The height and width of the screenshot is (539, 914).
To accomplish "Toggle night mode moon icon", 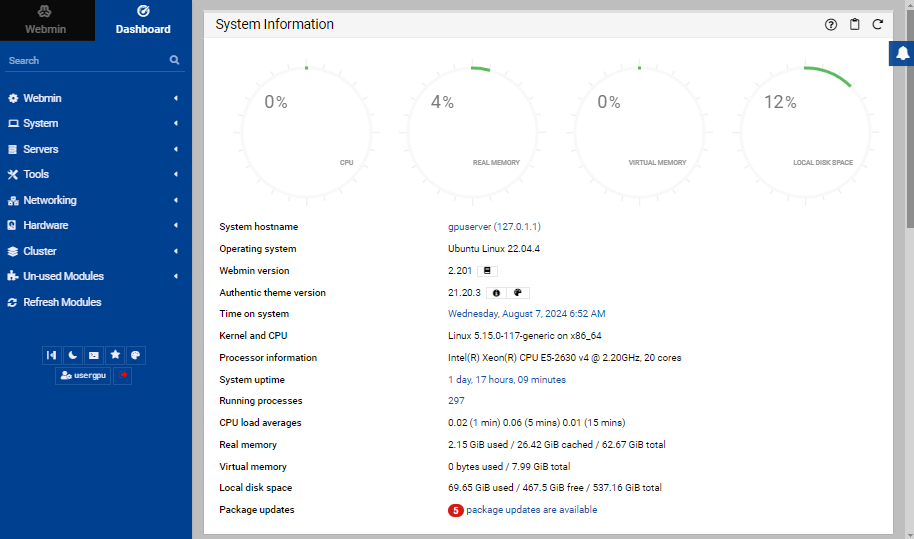I will click(72, 355).
